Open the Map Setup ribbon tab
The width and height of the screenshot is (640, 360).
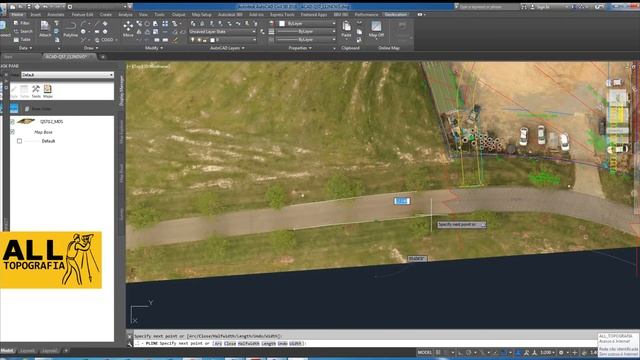(202, 15)
